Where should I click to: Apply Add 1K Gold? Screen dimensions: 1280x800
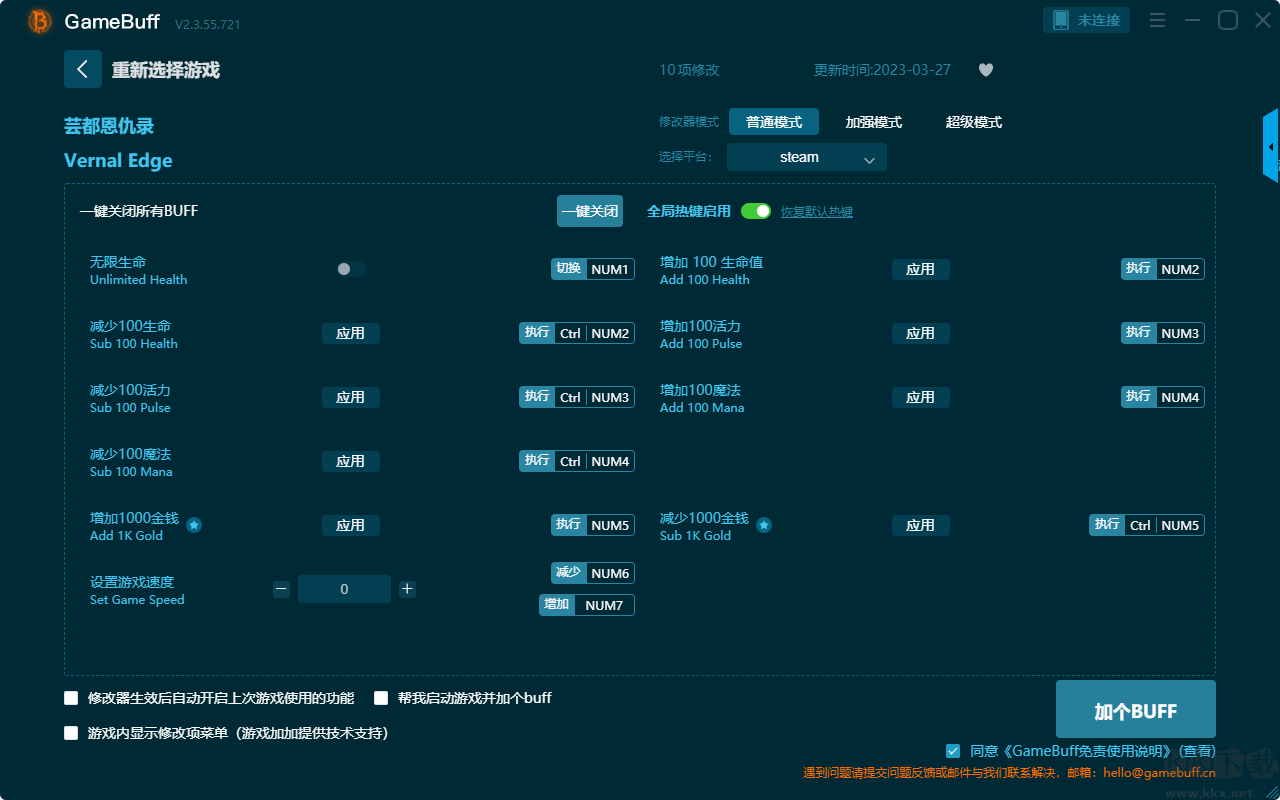(351, 525)
